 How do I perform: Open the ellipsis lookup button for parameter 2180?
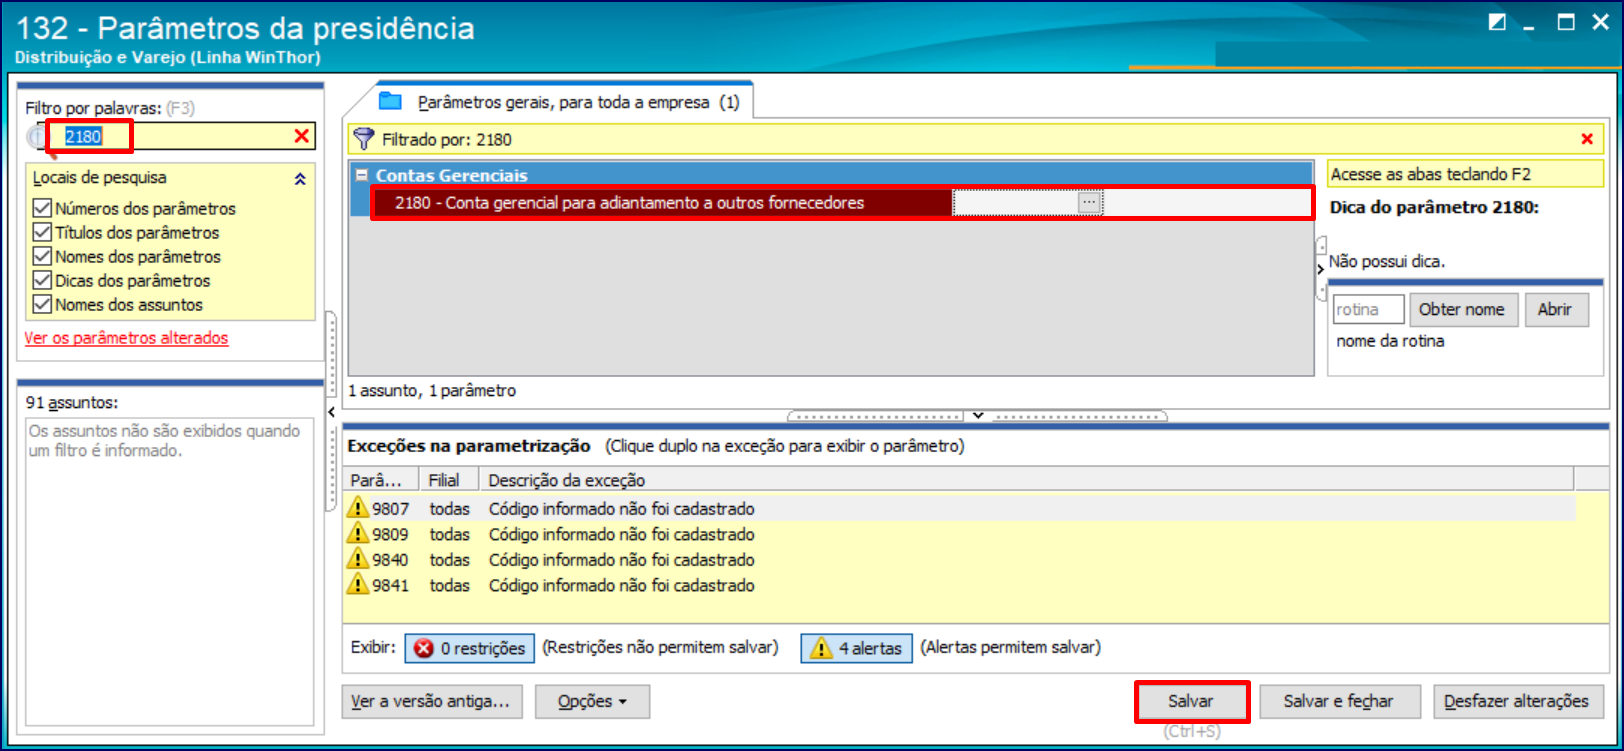tap(1089, 202)
